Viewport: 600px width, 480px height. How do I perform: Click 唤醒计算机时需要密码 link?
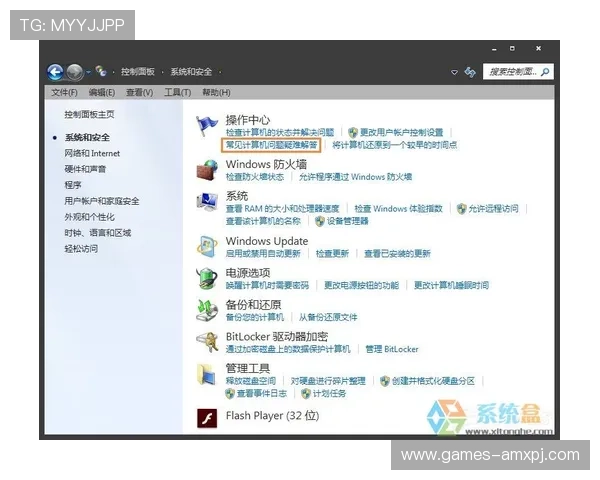click(267, 285)
